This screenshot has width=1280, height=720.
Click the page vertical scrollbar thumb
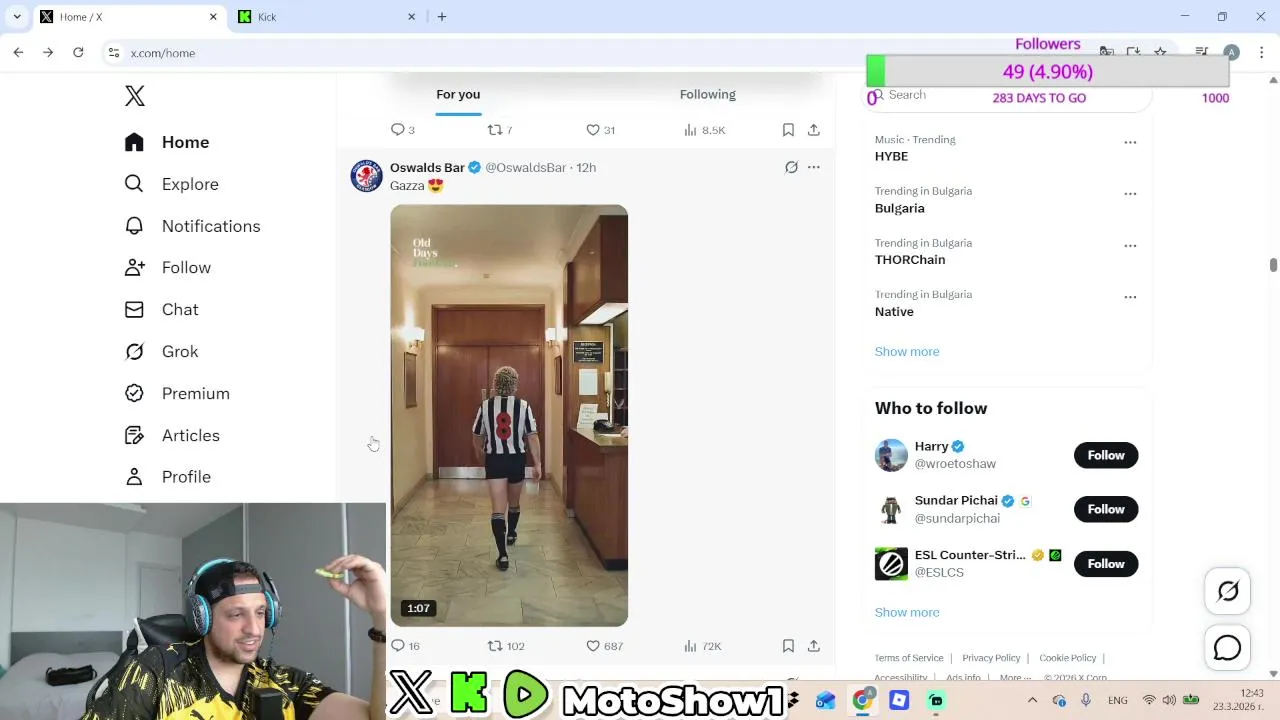tap(1273, 264)
